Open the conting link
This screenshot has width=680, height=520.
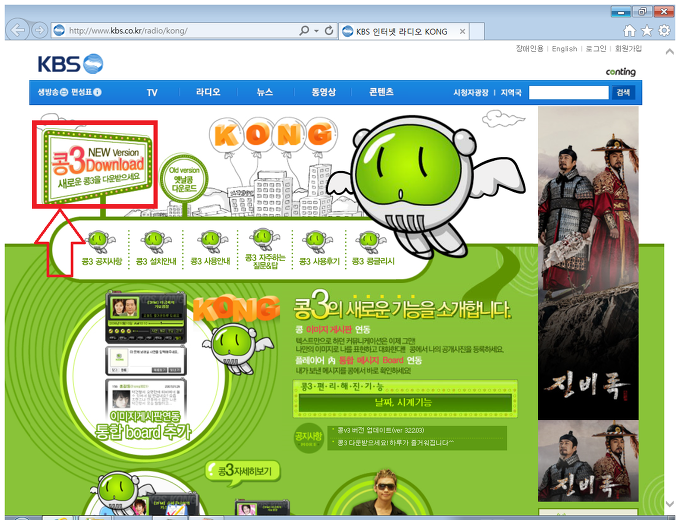[621, 72]
